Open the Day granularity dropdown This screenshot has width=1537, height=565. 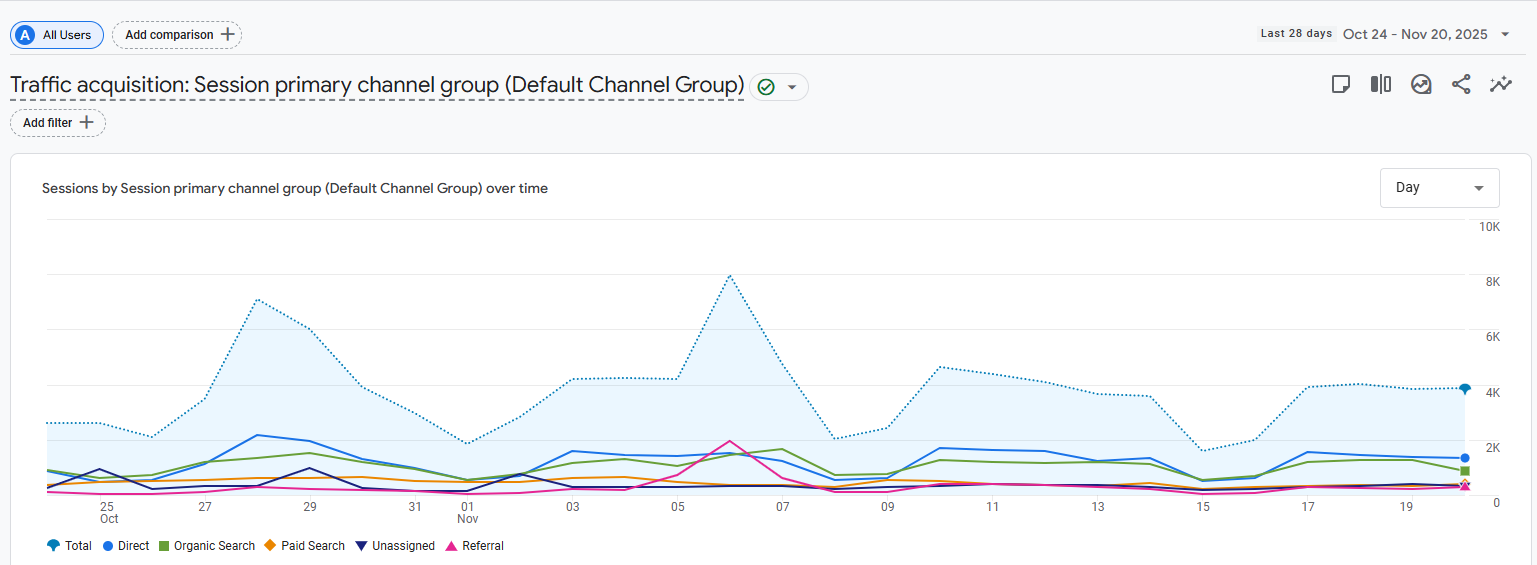coord(1439,188)
